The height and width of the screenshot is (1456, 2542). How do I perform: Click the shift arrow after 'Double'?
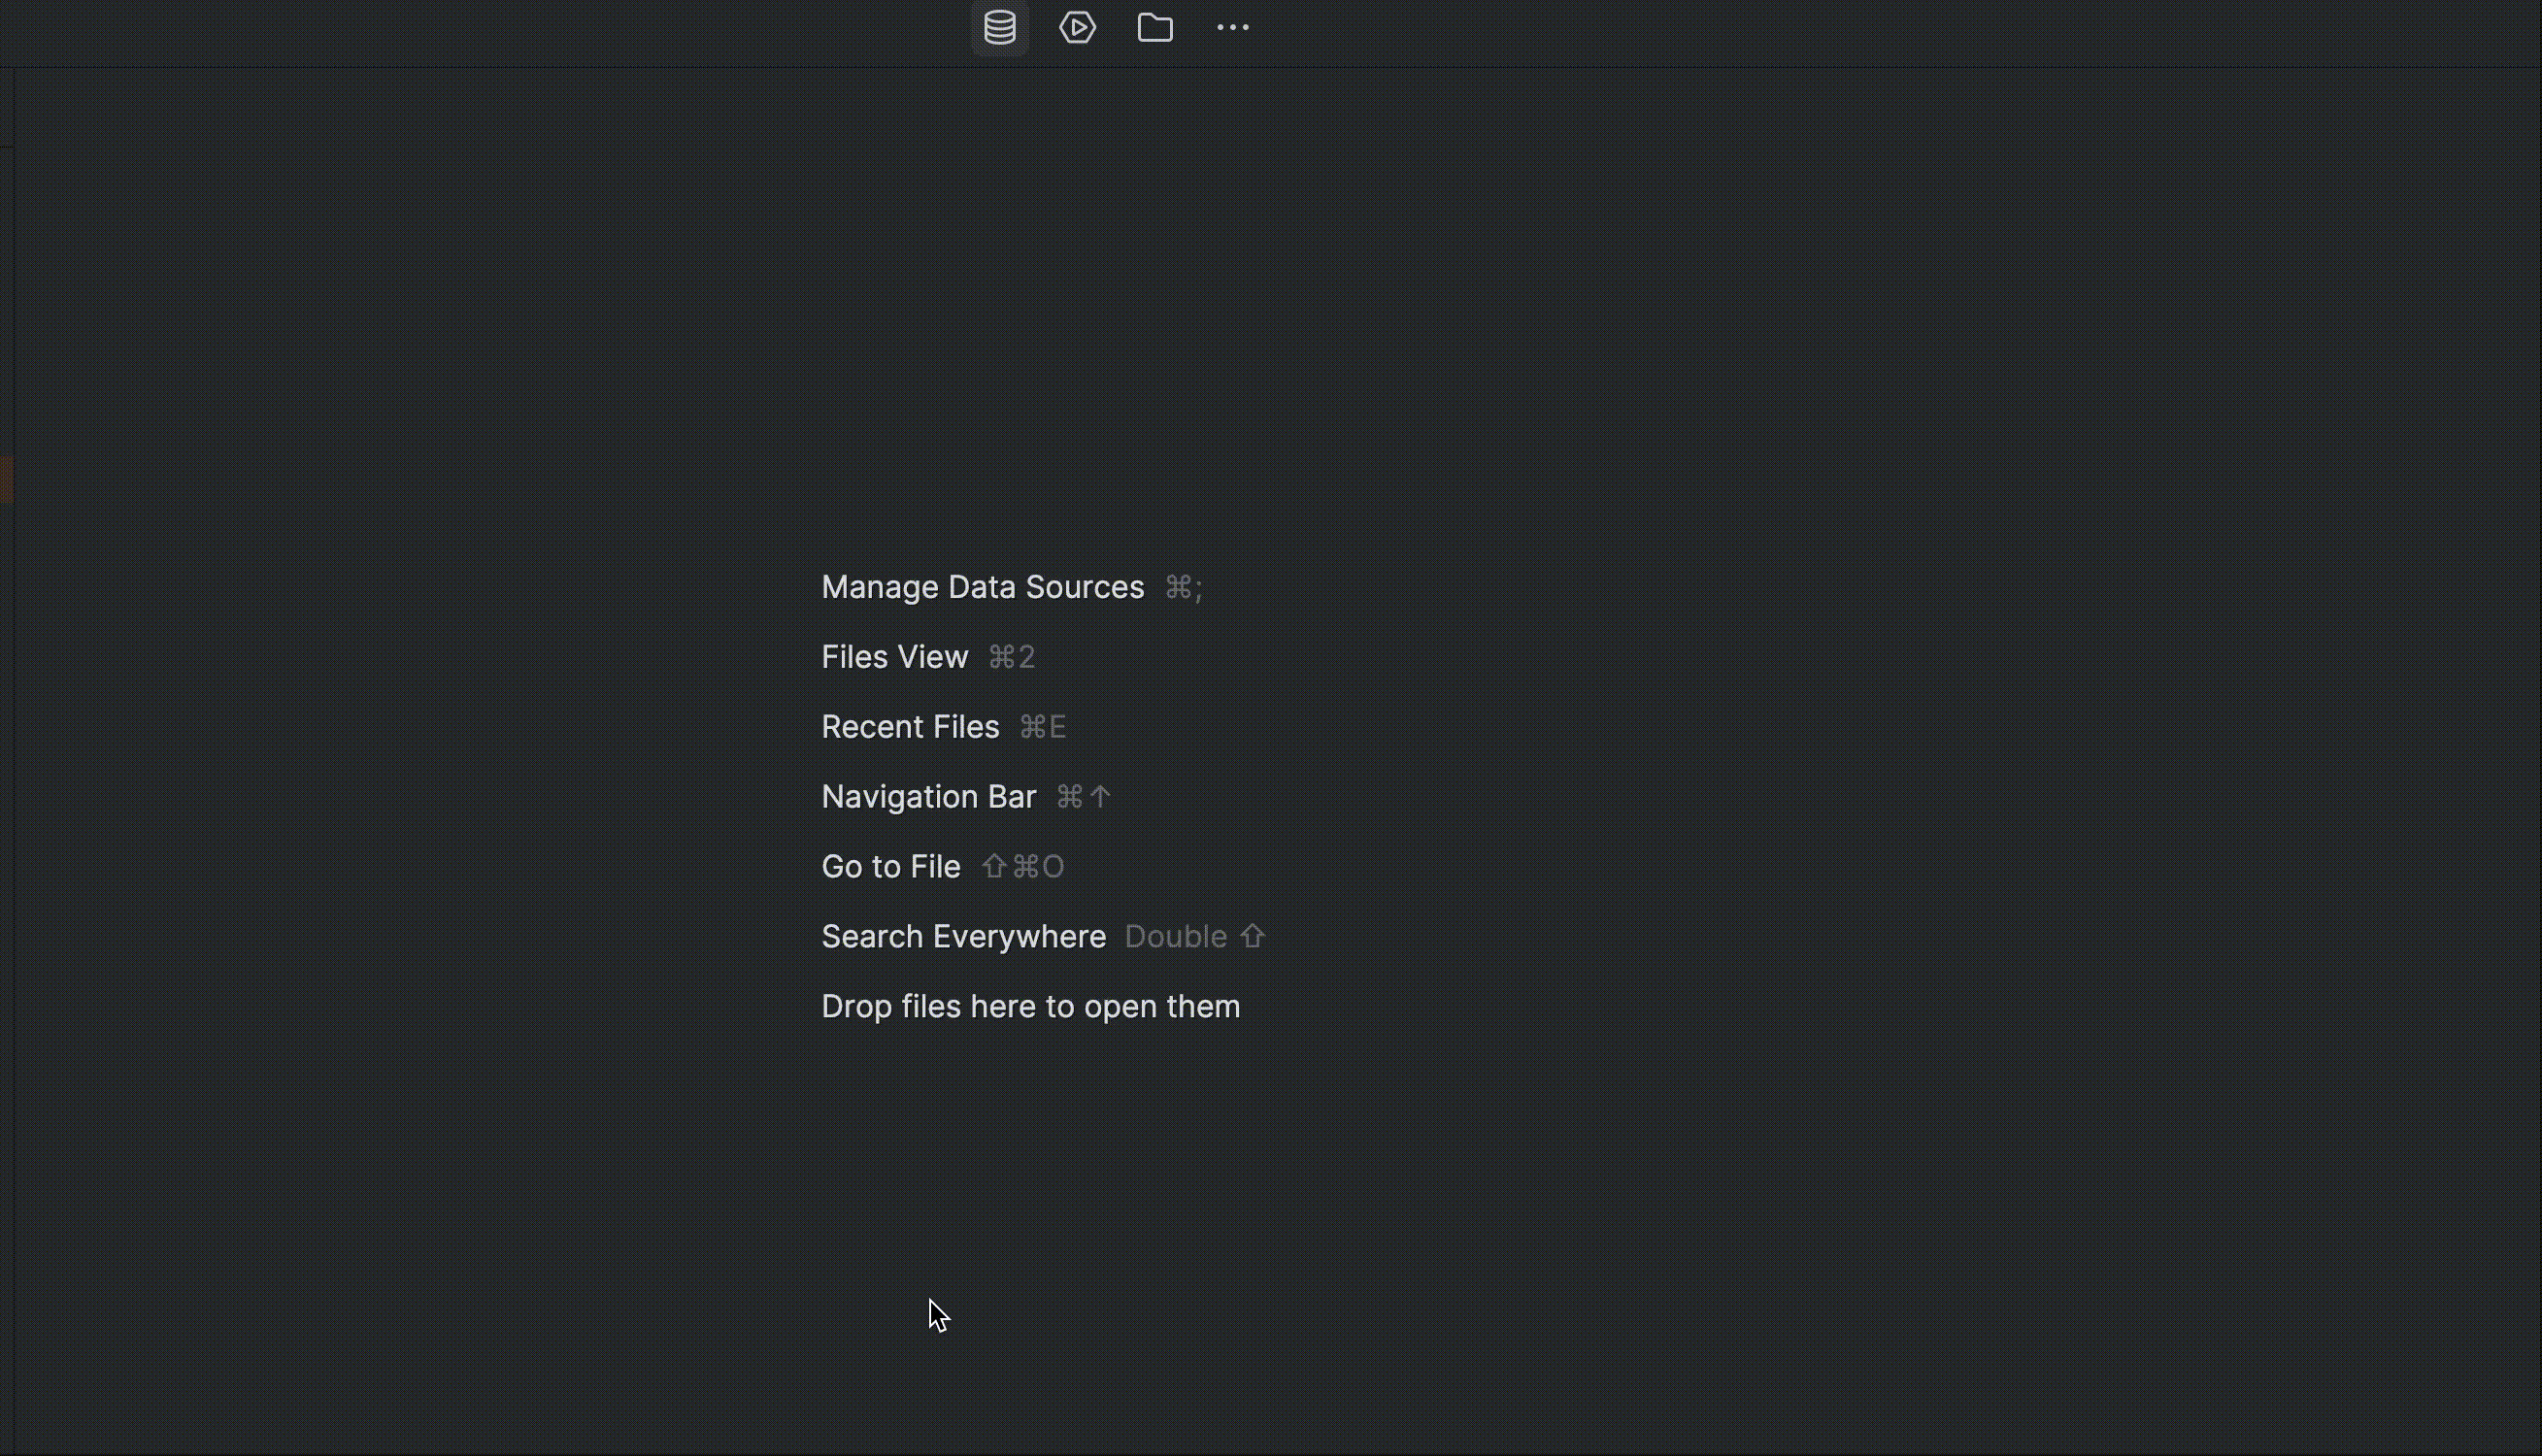point(1253,937)
